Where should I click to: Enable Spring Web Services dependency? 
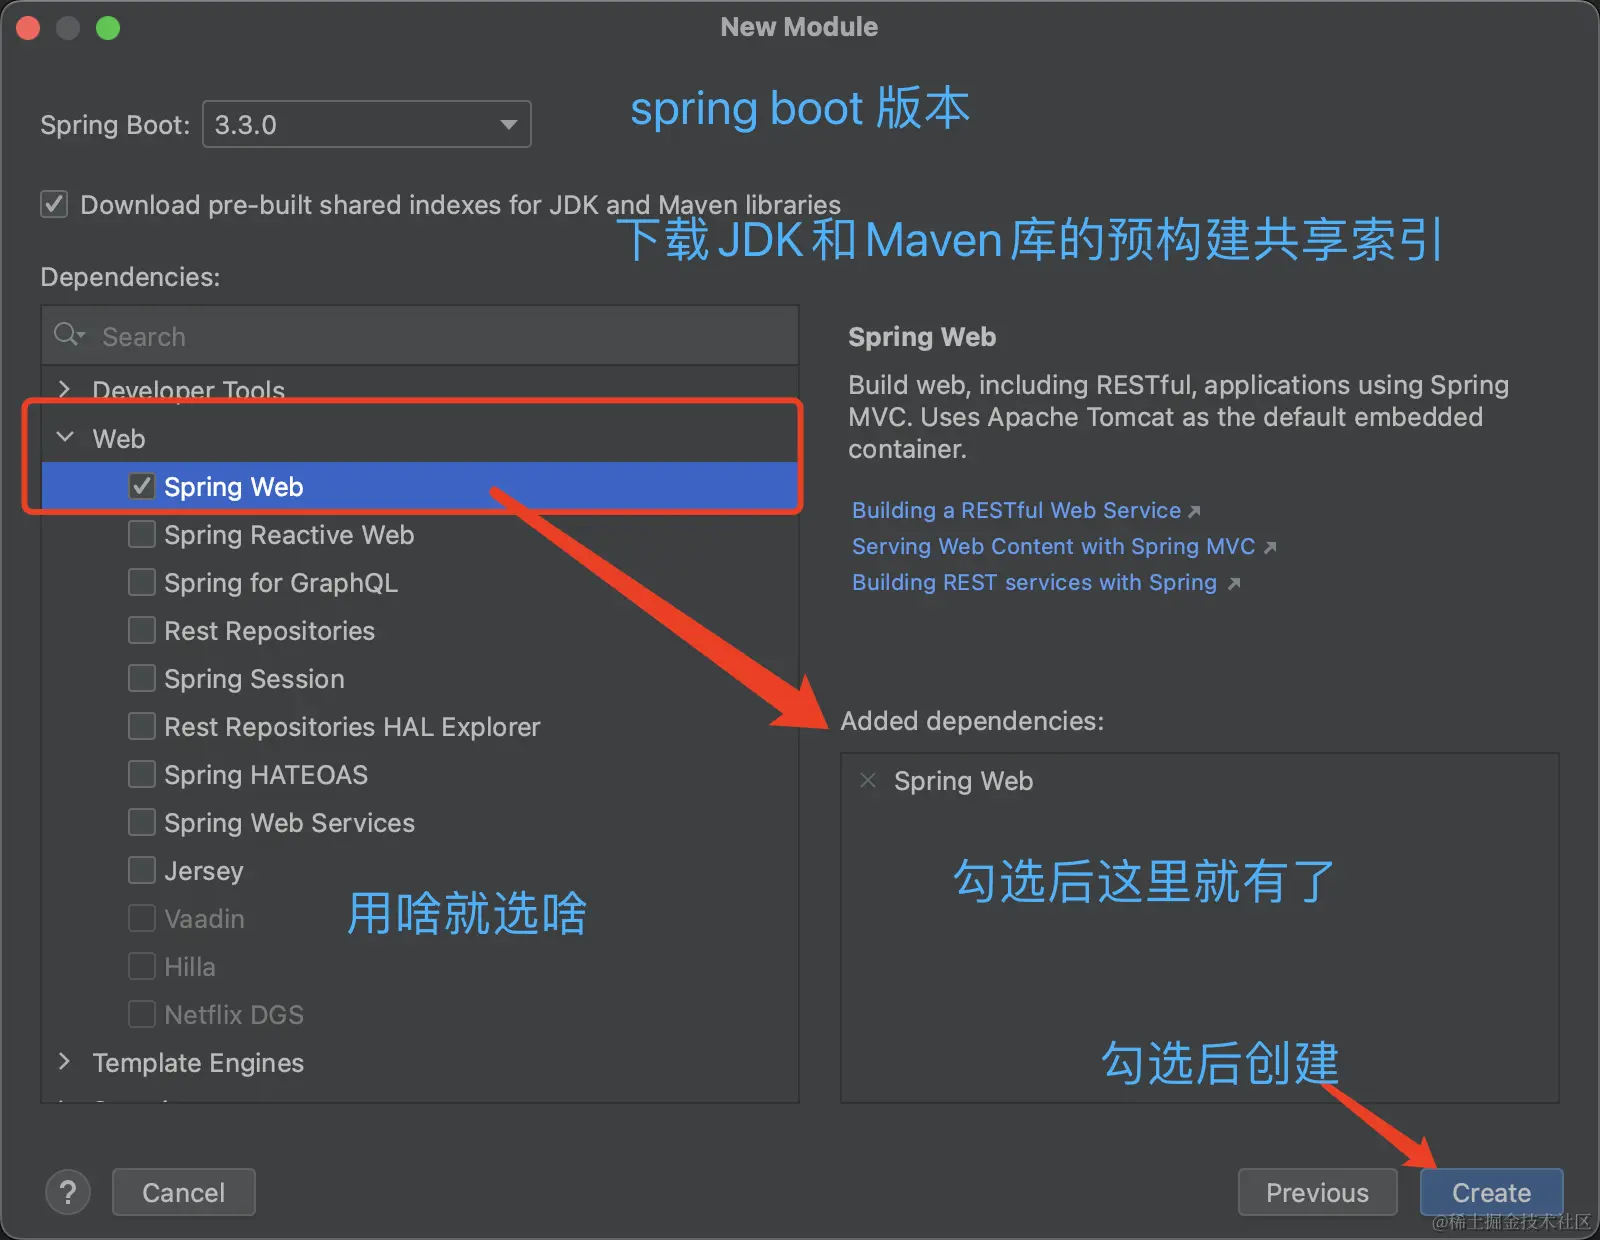(x=142, y=822)
